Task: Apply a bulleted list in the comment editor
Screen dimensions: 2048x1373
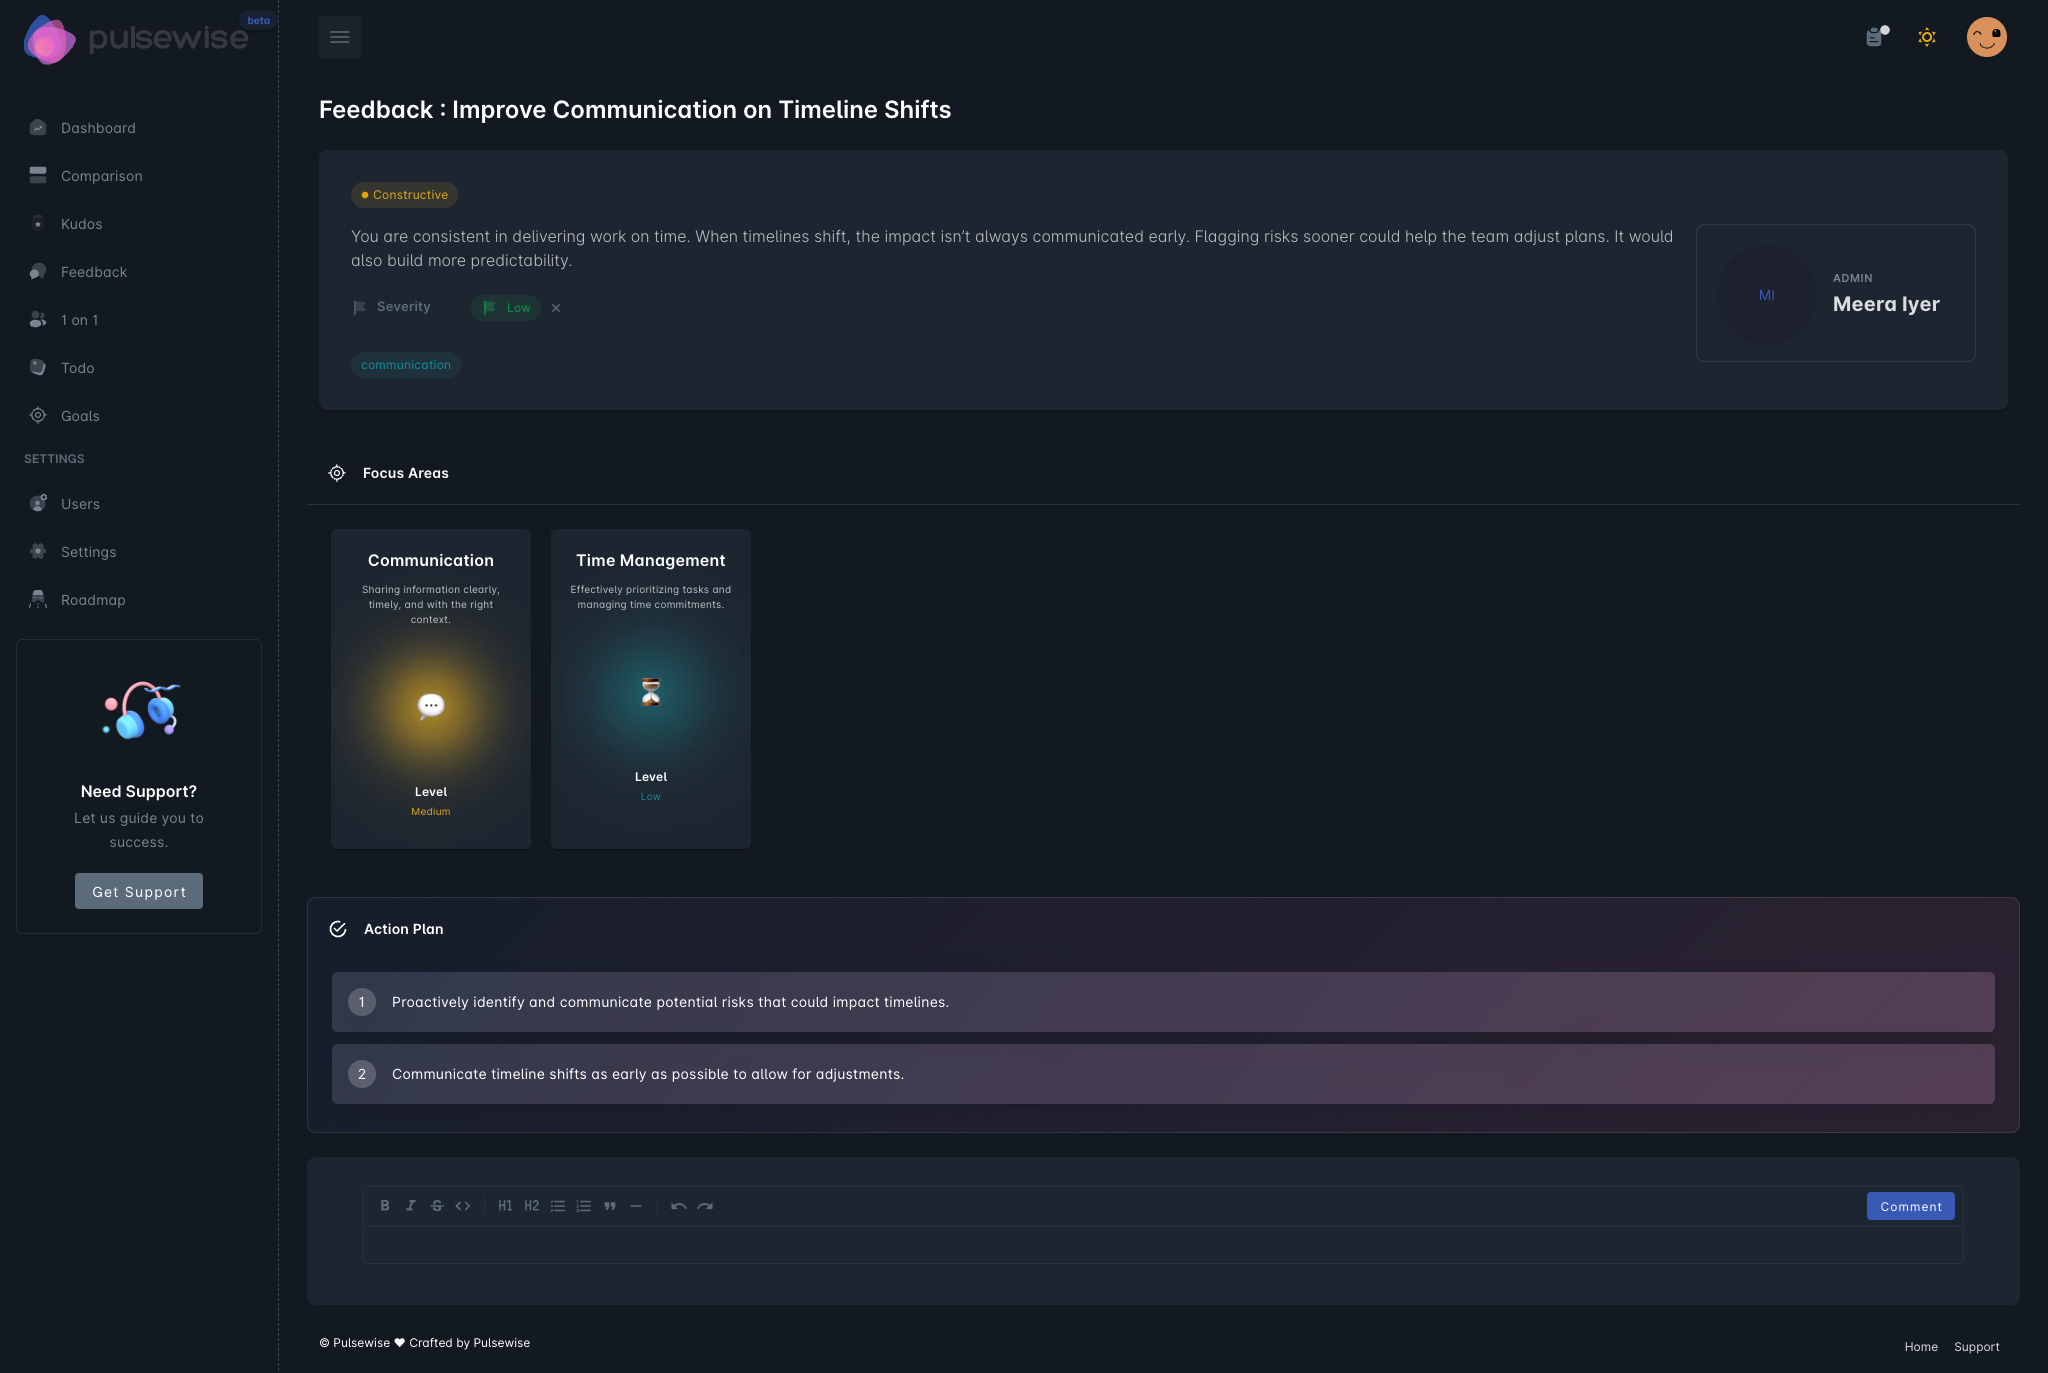Action: (558, 1206)
